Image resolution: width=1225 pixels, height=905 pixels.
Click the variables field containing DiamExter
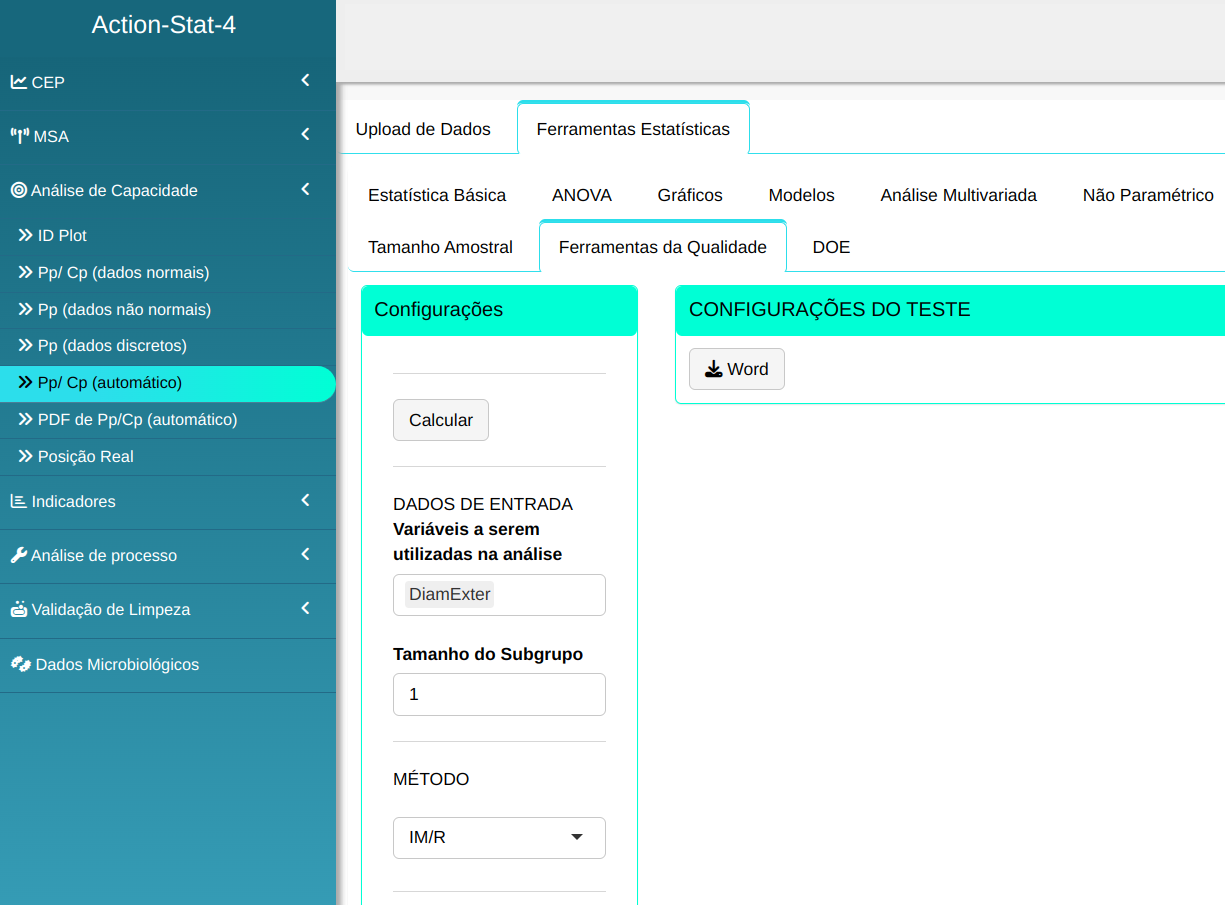point(499,595)
